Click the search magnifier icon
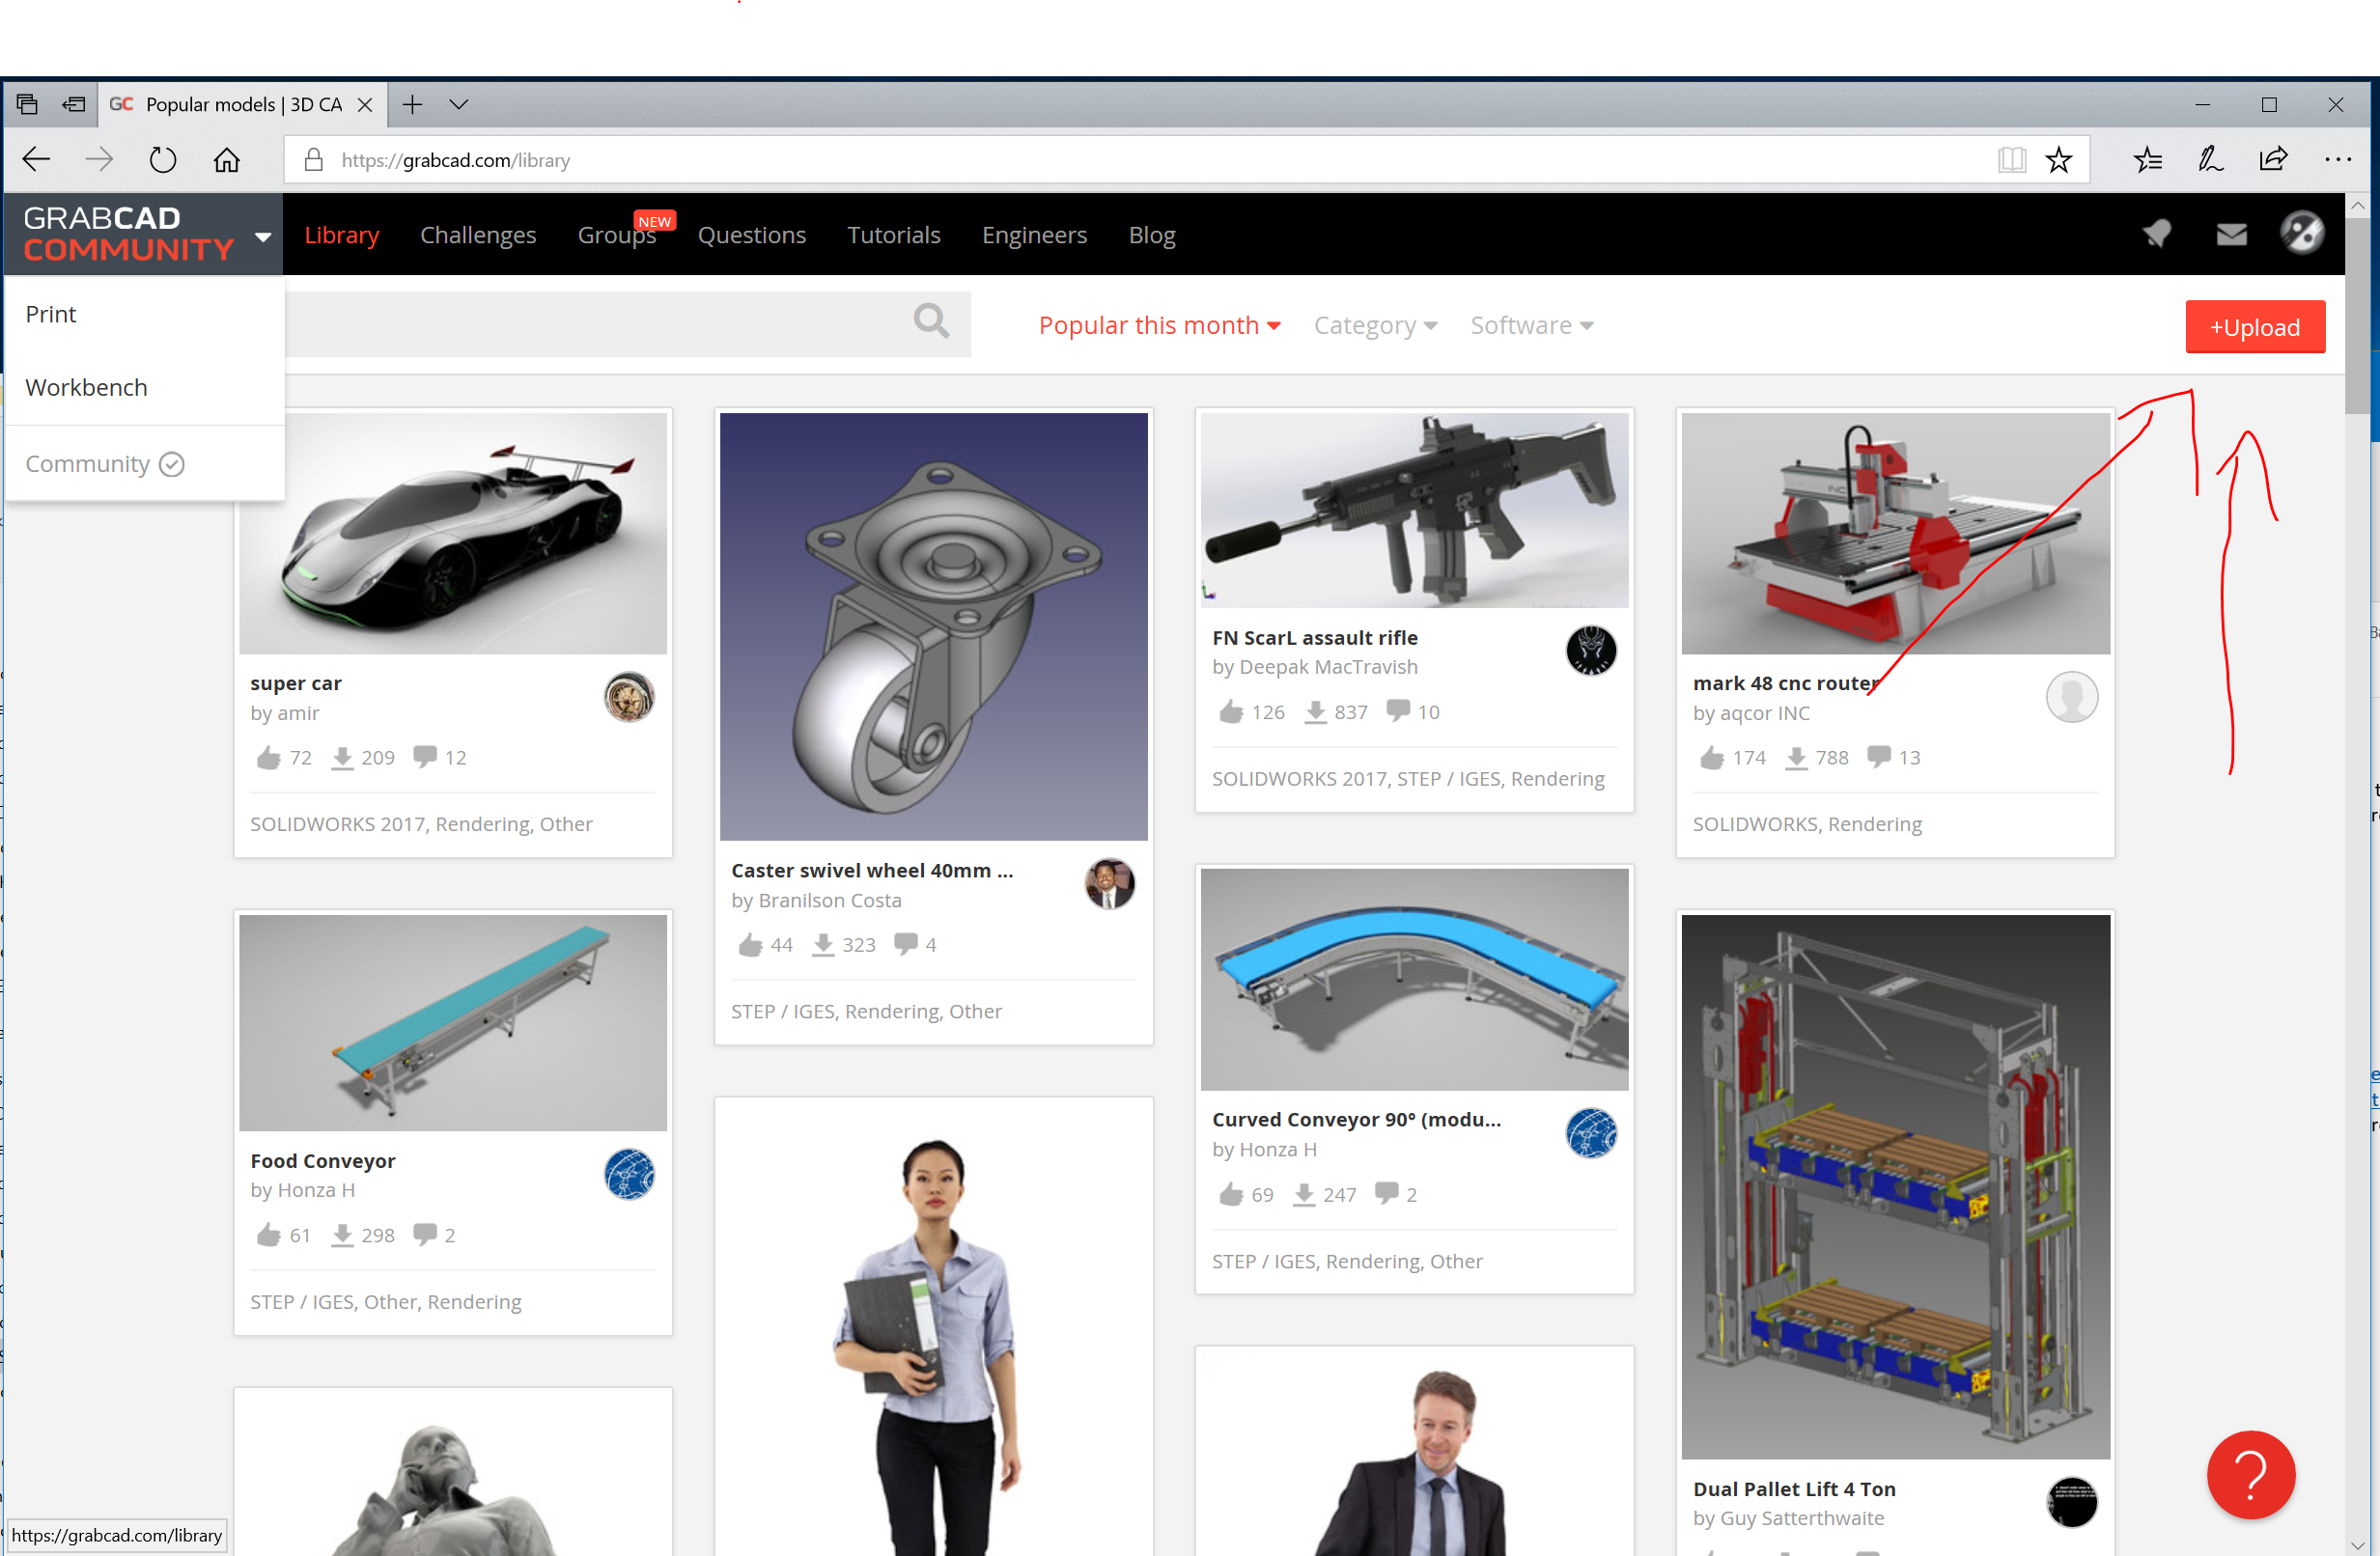2380x1556 pixels. (930, 322)
